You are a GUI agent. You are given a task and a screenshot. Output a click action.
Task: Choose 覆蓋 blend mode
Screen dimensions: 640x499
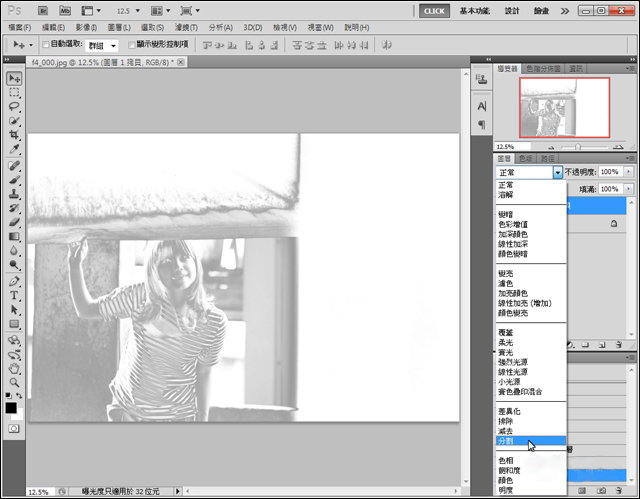(x=506, y=333)
